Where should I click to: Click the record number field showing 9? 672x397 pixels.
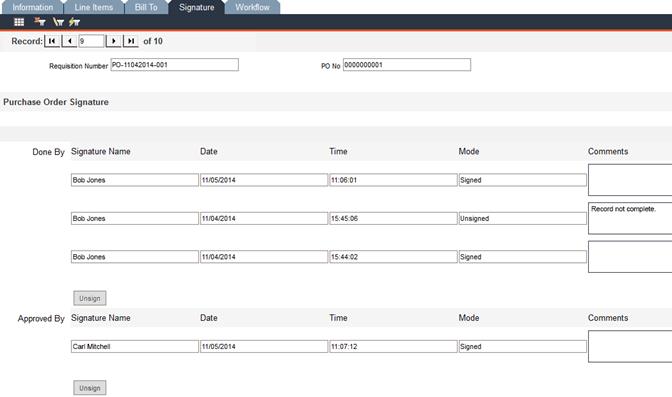click(91, 41)
